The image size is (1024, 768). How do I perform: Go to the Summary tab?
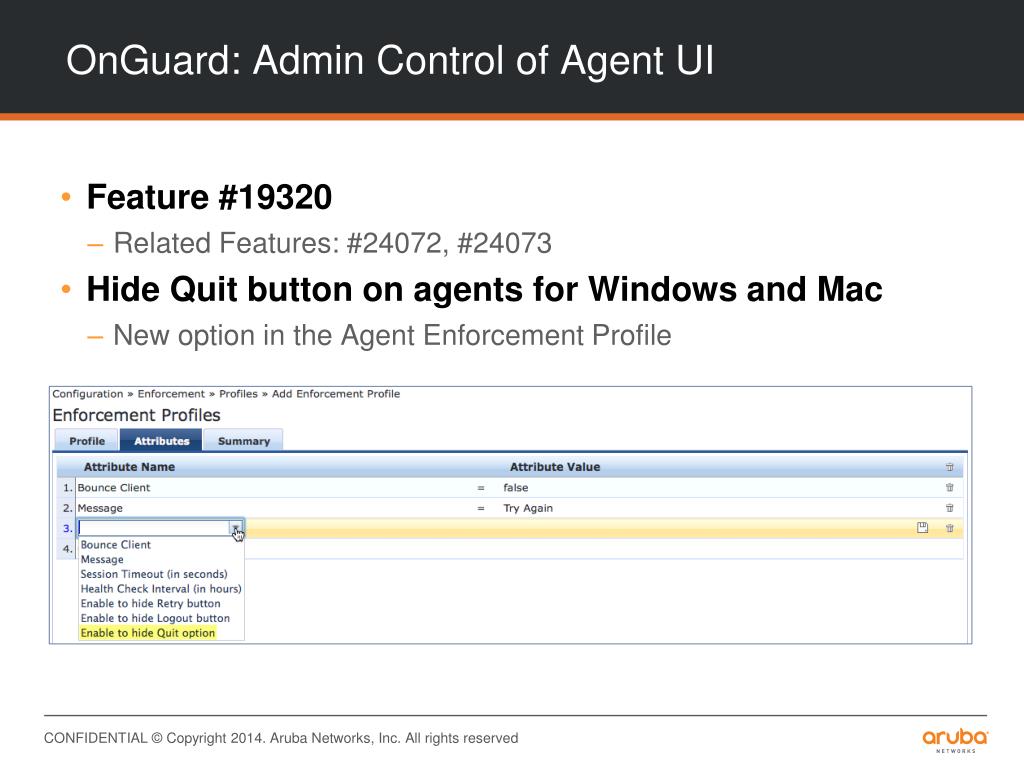244,441
